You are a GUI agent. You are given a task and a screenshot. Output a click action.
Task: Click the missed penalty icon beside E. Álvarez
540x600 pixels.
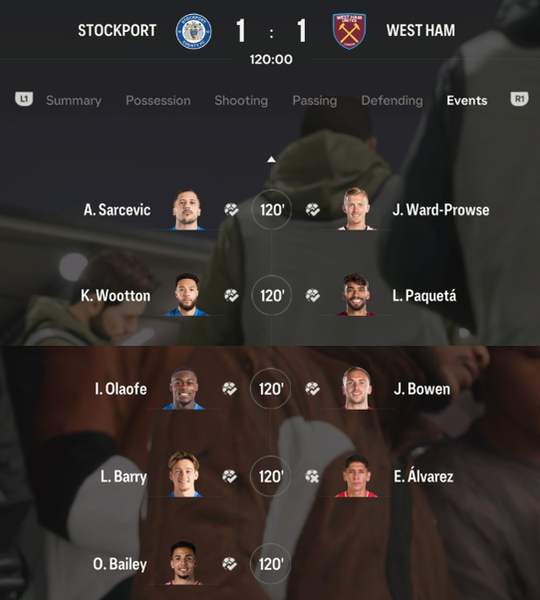312,476
